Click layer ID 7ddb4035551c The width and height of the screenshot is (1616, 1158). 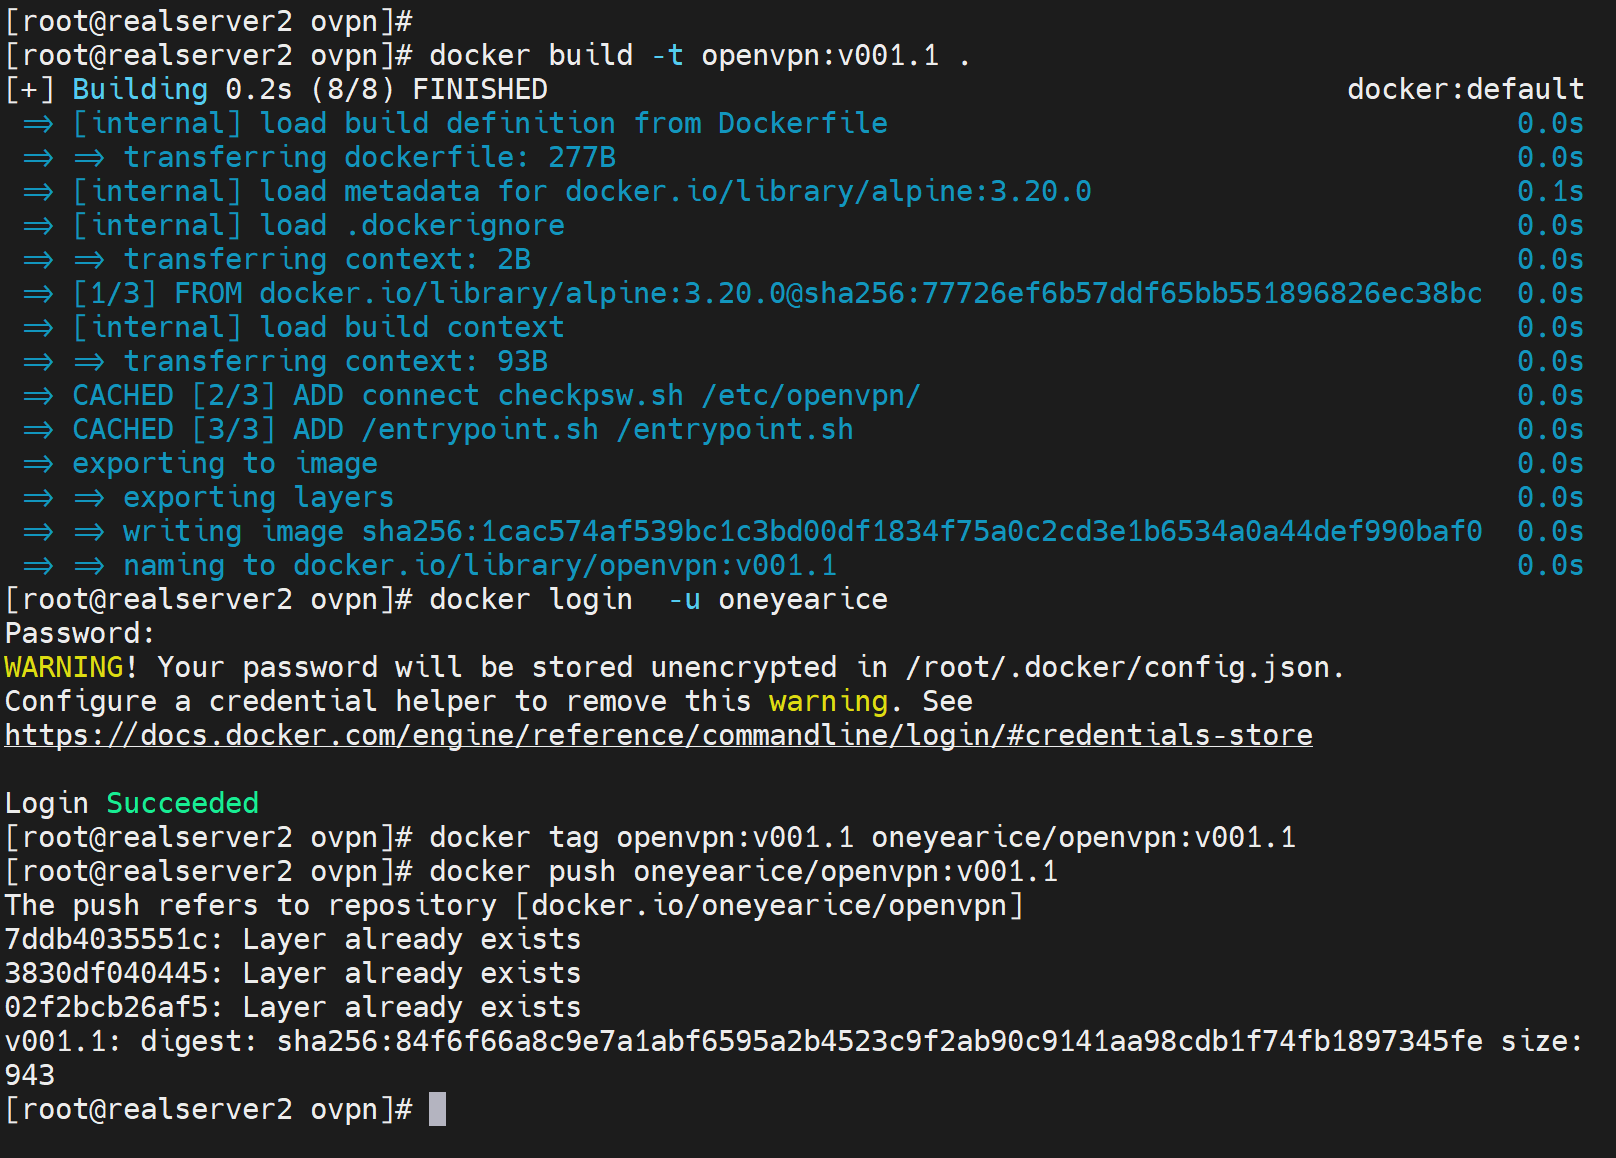[107, 939]
